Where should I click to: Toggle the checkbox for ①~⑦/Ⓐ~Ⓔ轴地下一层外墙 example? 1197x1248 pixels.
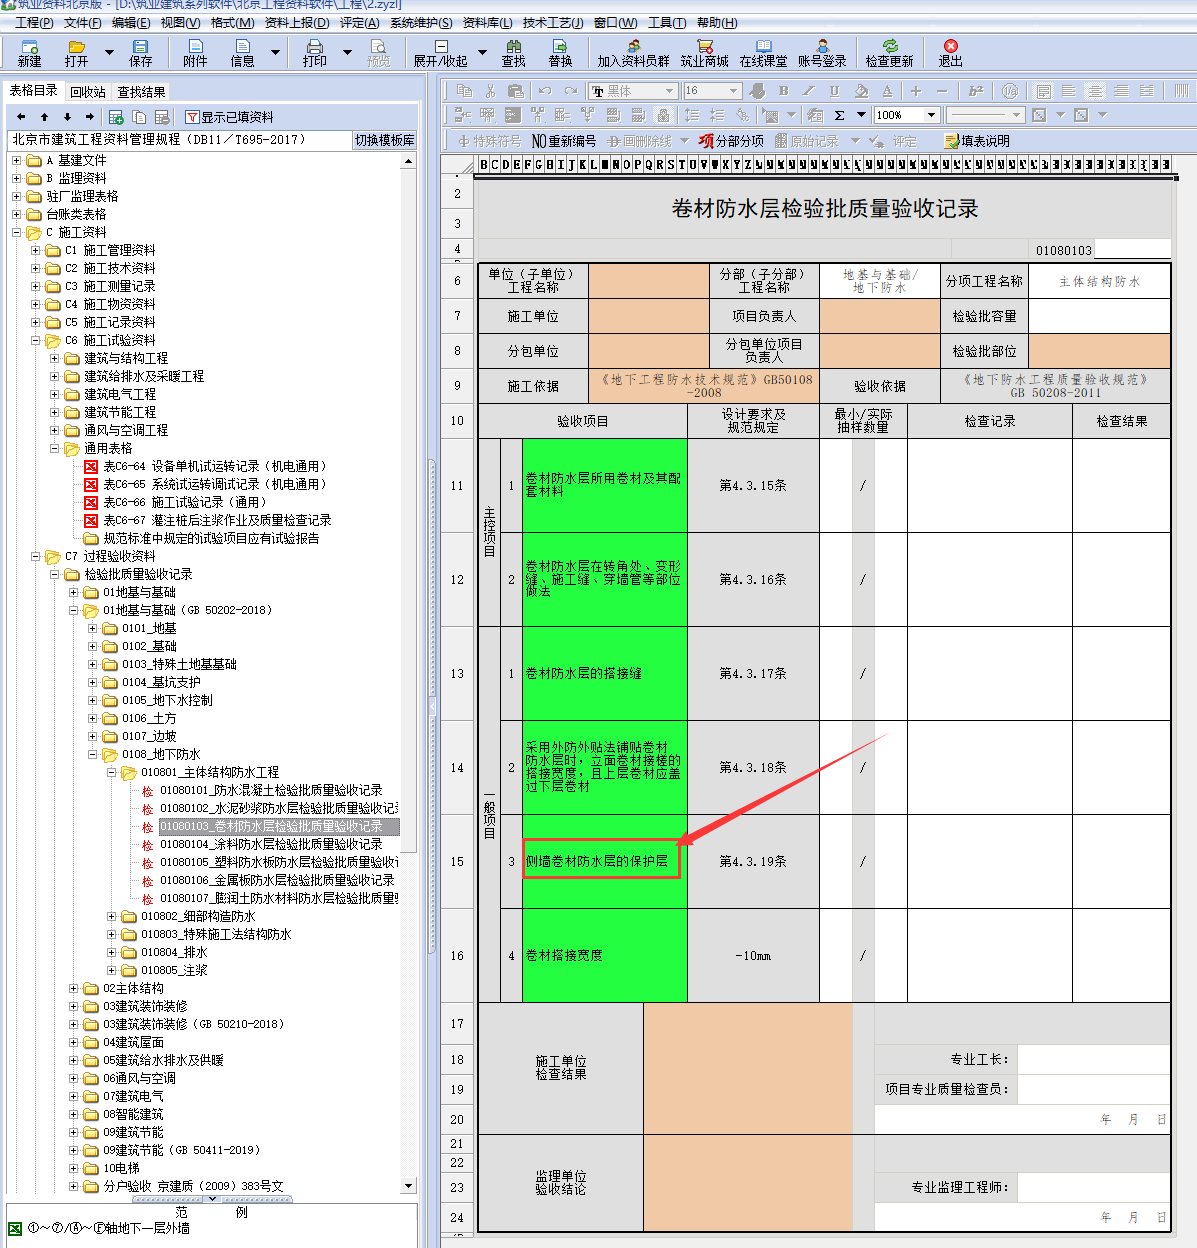tap(14, 1228)
